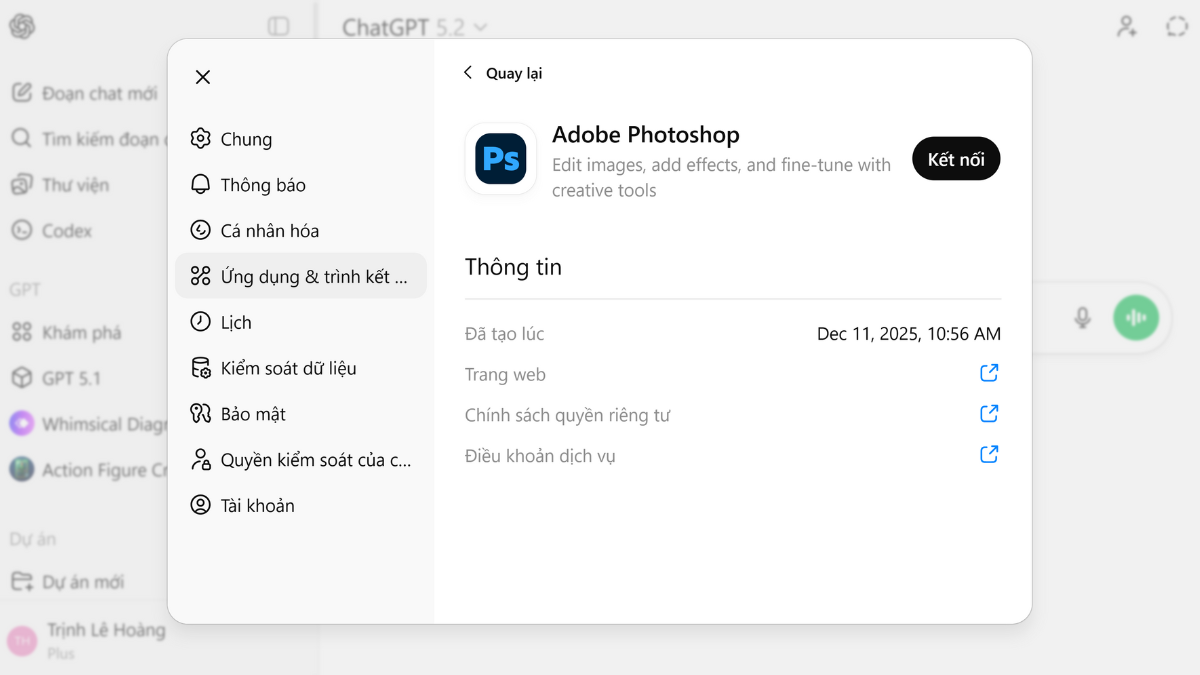Viewport: 1200px width, 675px height.
Task: Click the Kết nối button
Action: pyautogui.click(x=955, y=159)
